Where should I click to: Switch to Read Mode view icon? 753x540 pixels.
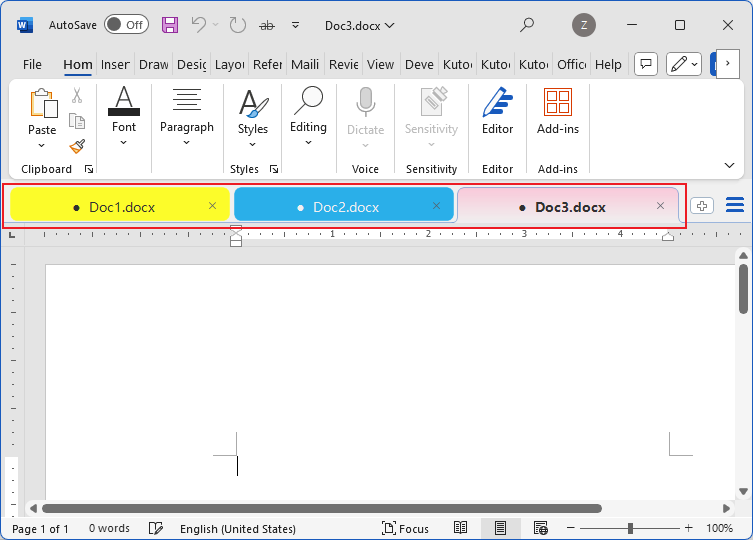(x=461, y=528)
